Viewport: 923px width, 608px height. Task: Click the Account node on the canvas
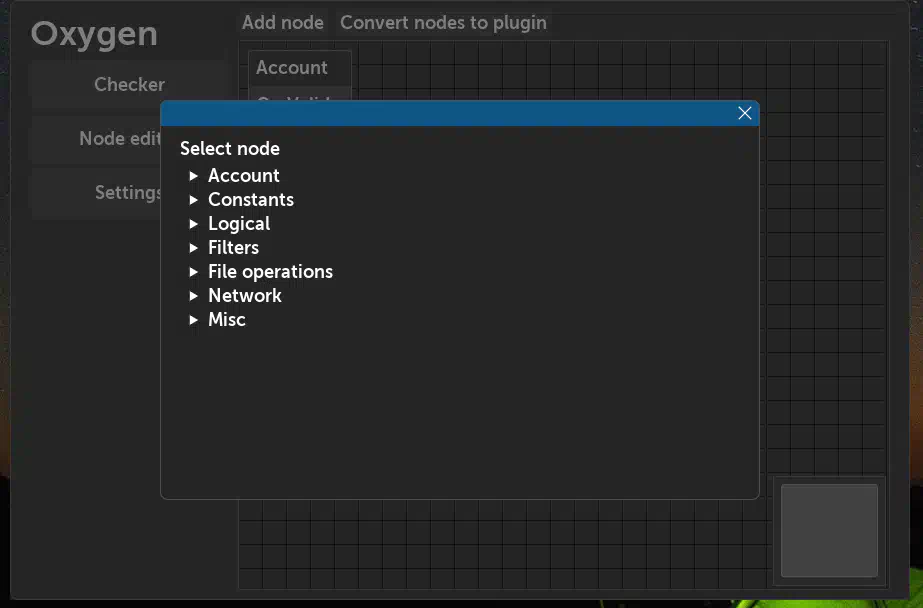[292, 68]
